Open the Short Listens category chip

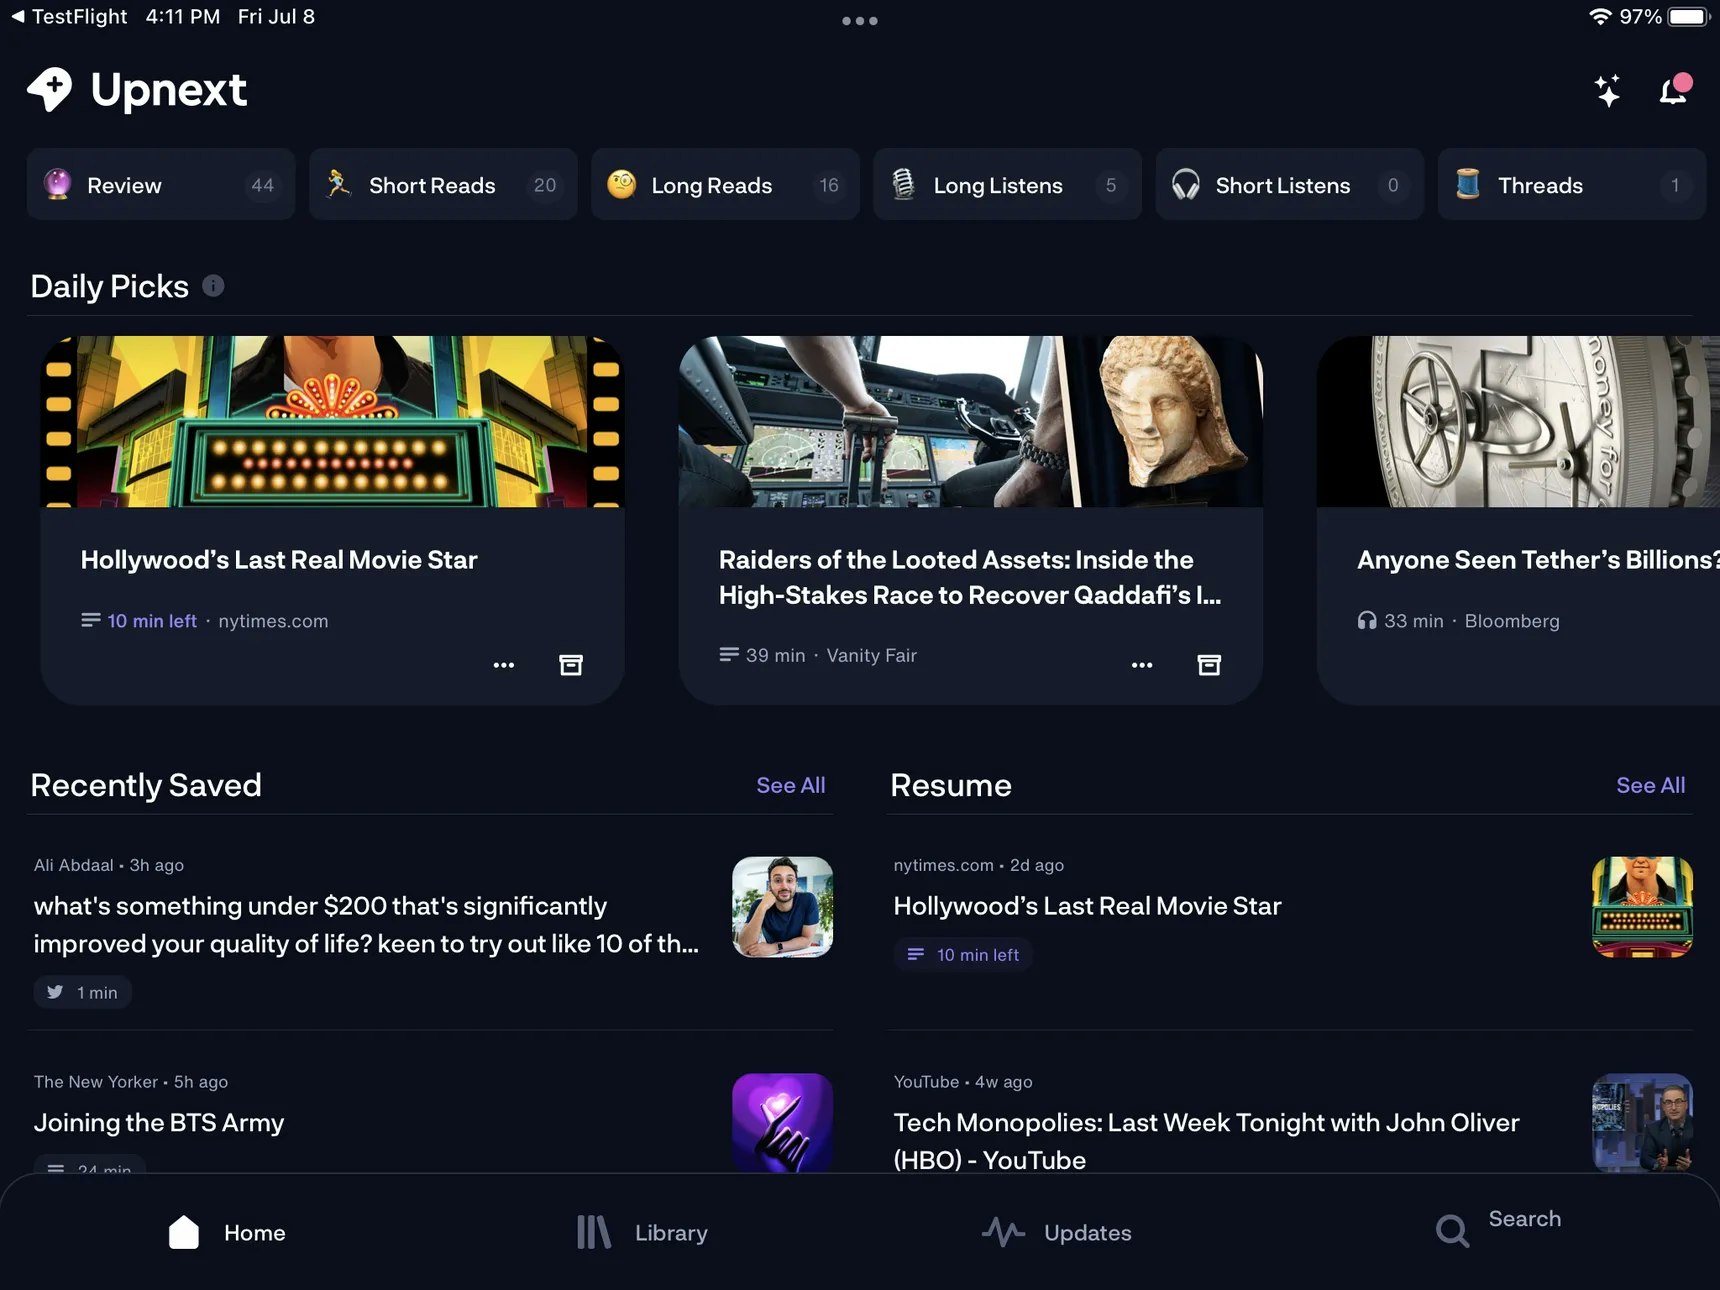click(x=1289, y=185)
